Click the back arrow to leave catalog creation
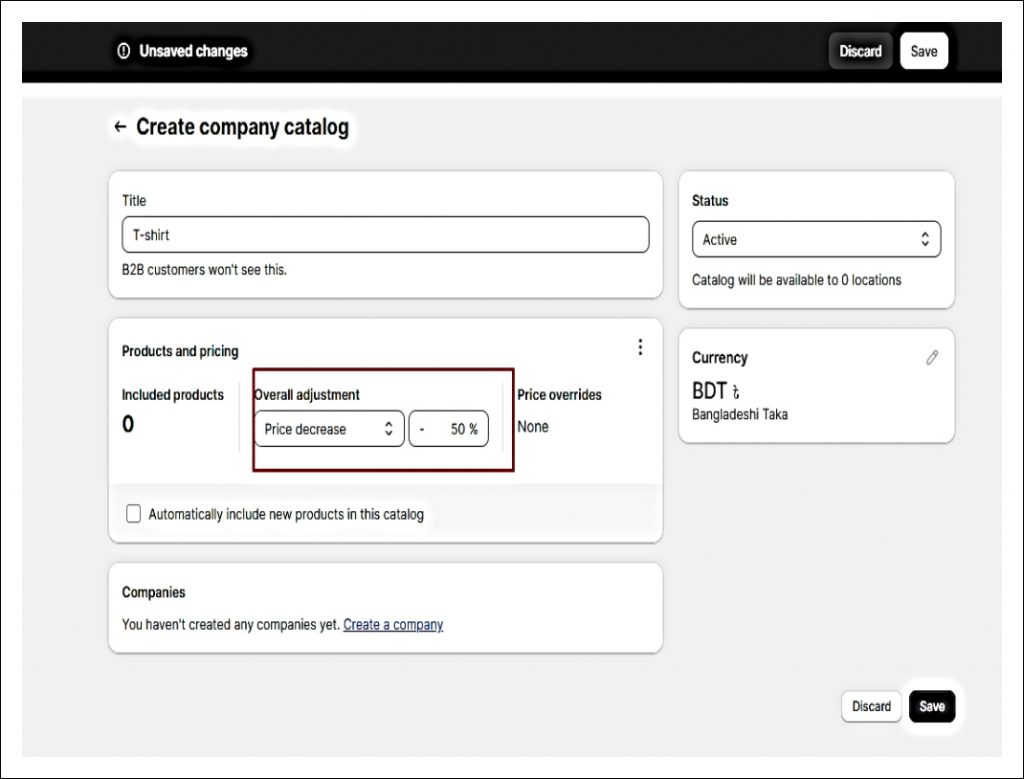The image size is (1024, 779). click(x=119, y=126)
